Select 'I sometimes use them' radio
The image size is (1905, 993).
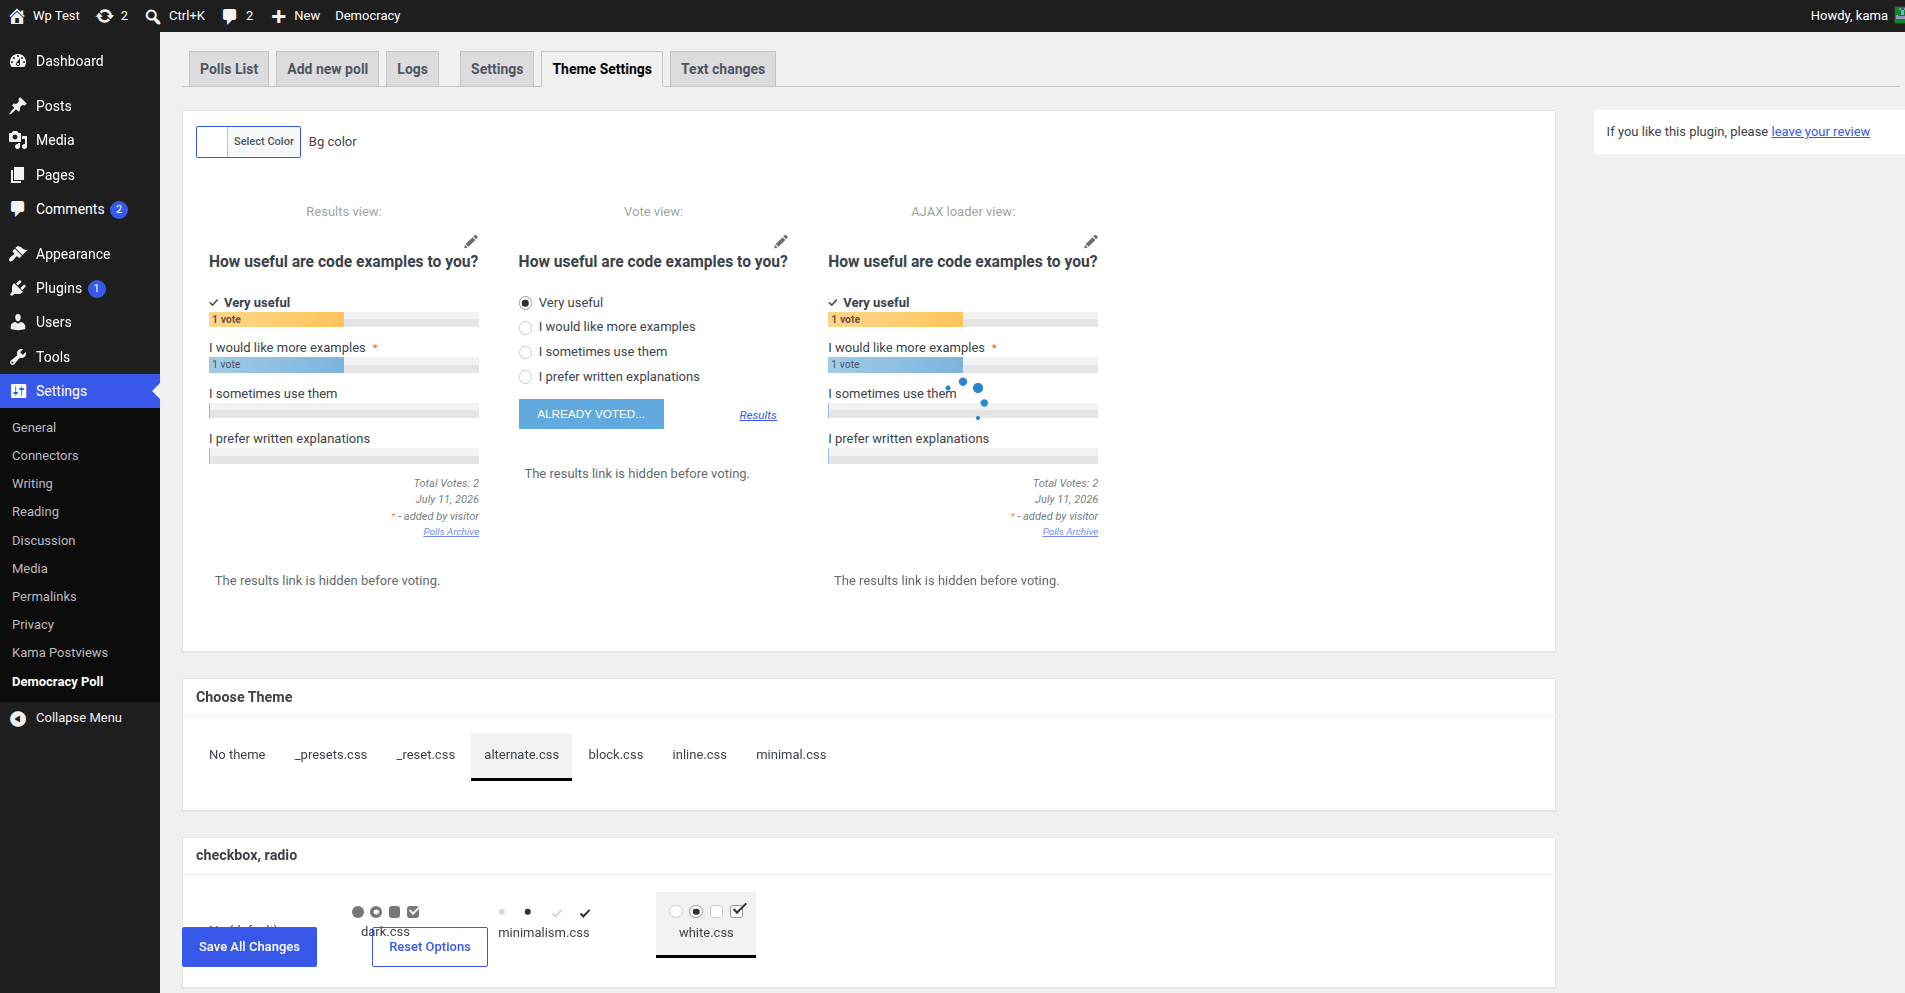pyautogui.click(x=525, y=352)
